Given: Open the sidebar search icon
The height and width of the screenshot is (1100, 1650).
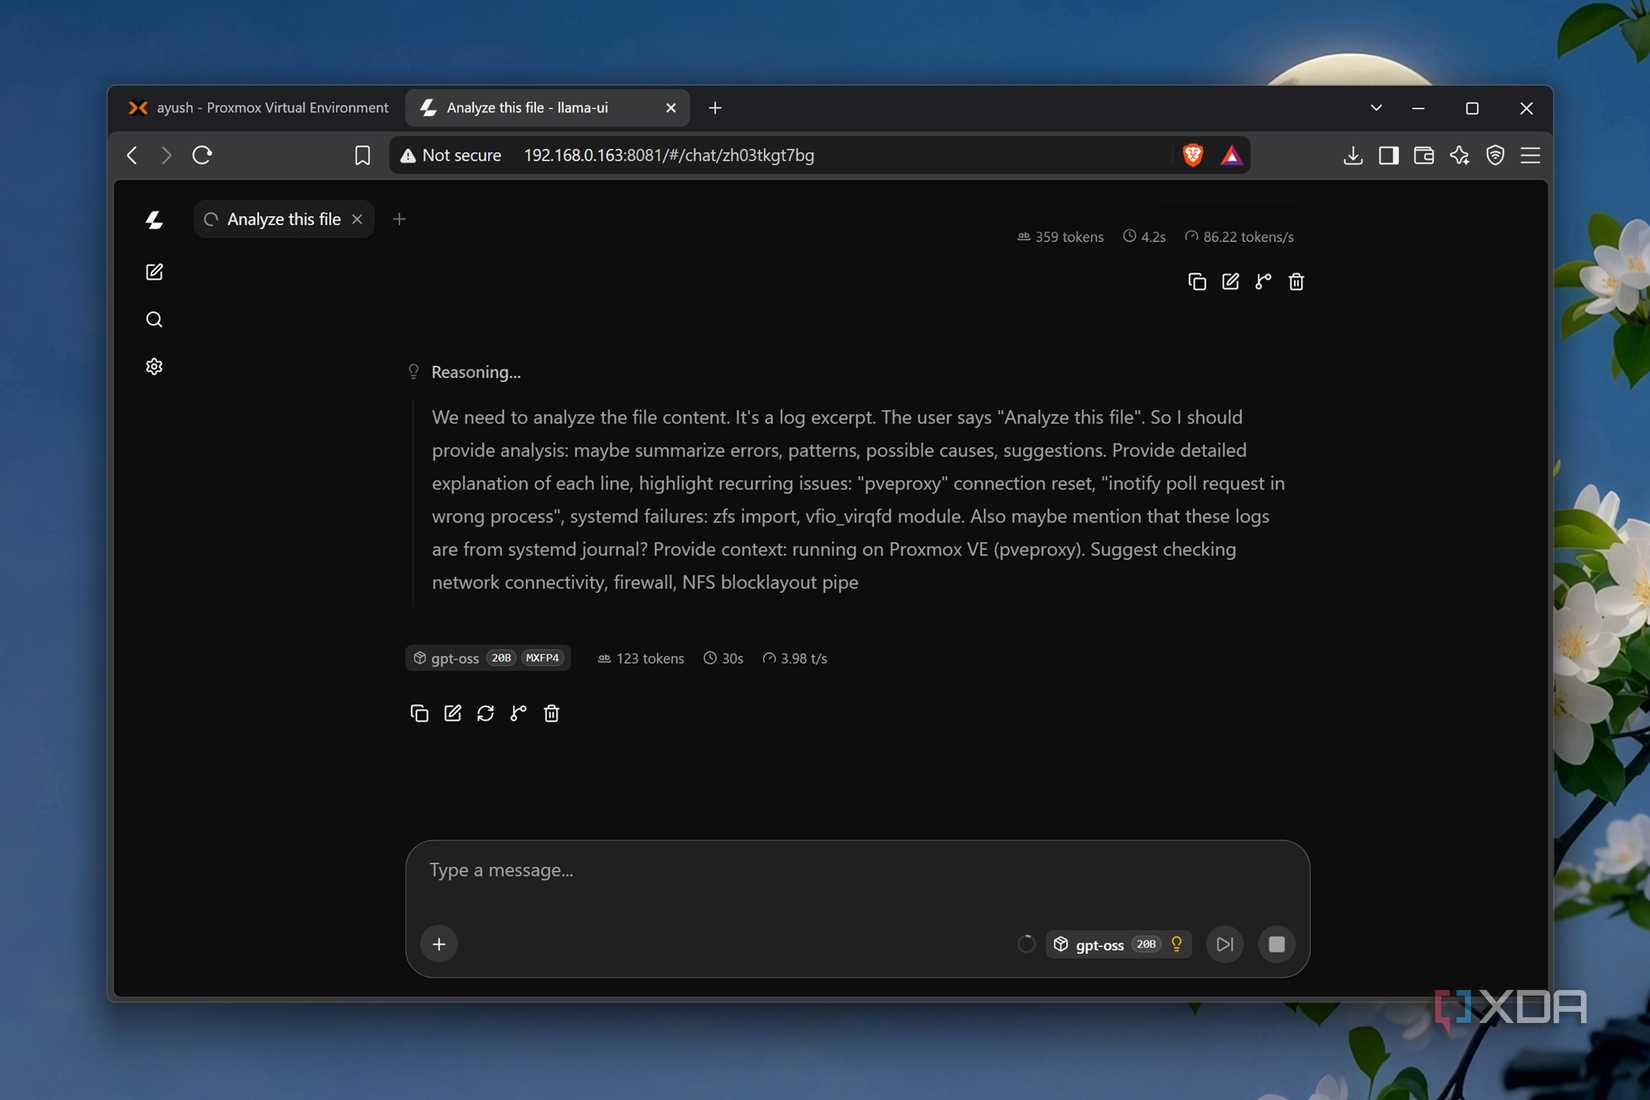Looking at the screenshot, I should (x=154, y=319).
